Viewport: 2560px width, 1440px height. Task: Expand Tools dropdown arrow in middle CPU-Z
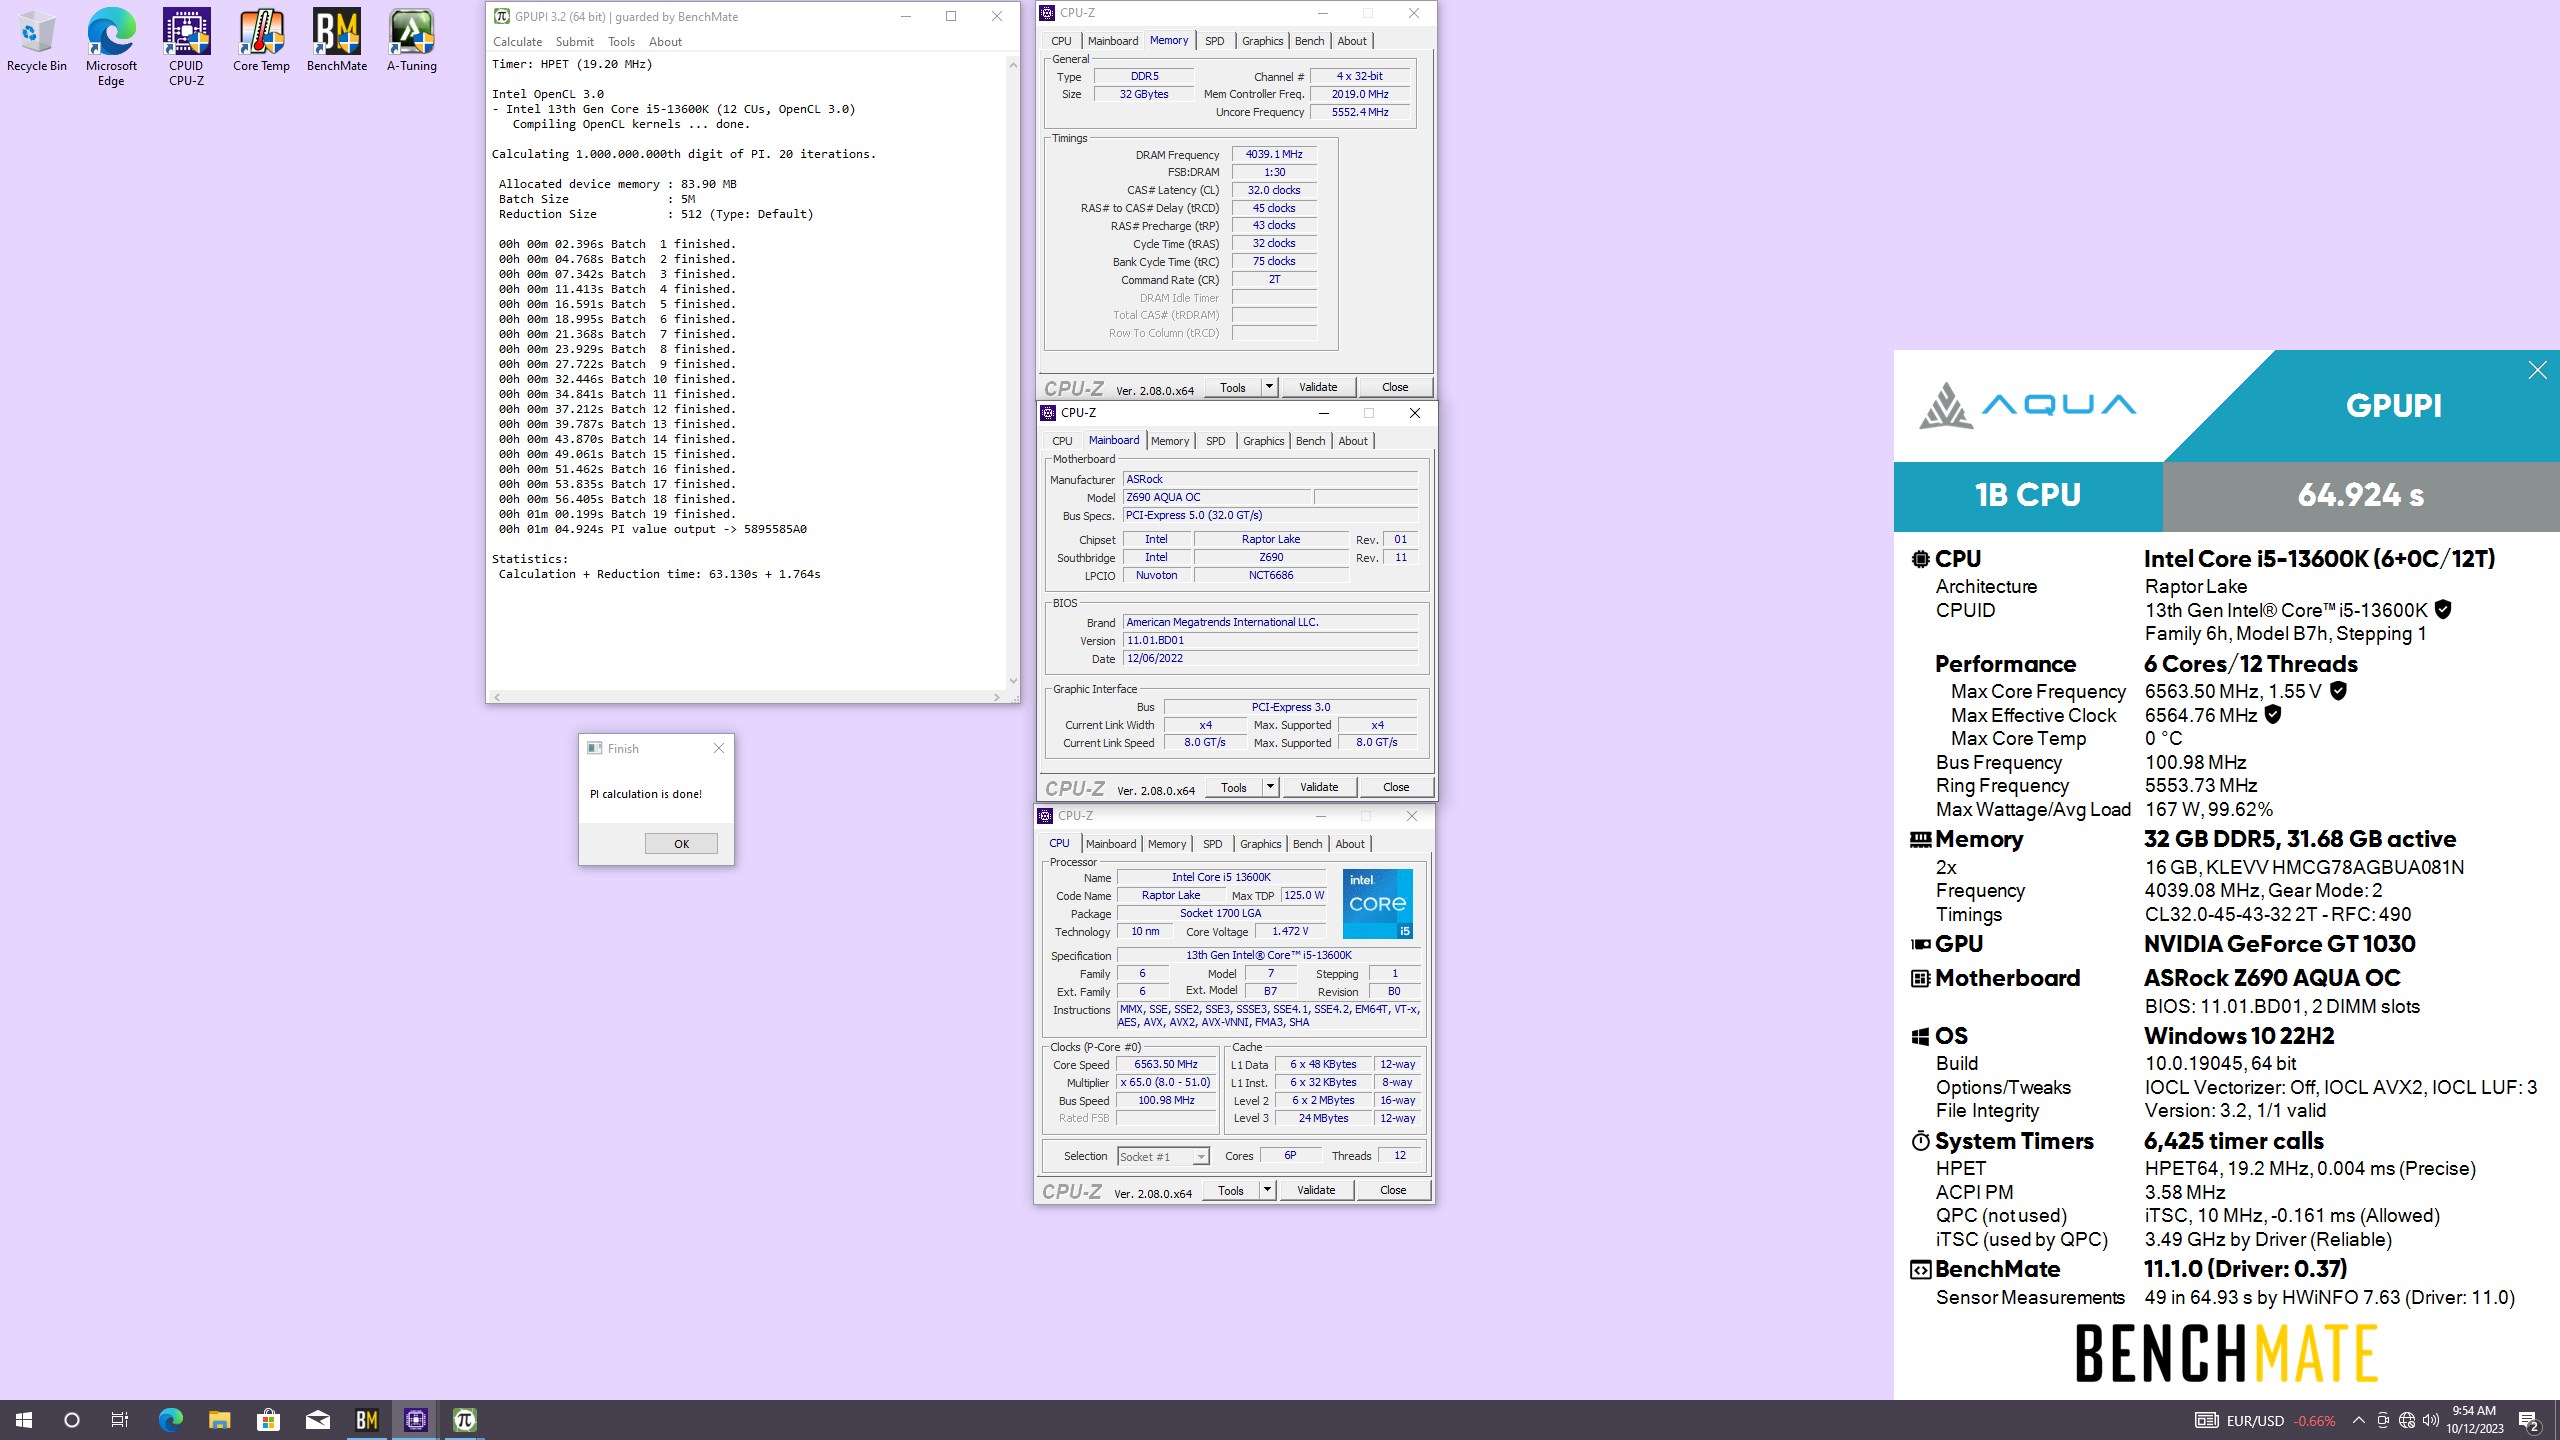[x=1270, y=787]
